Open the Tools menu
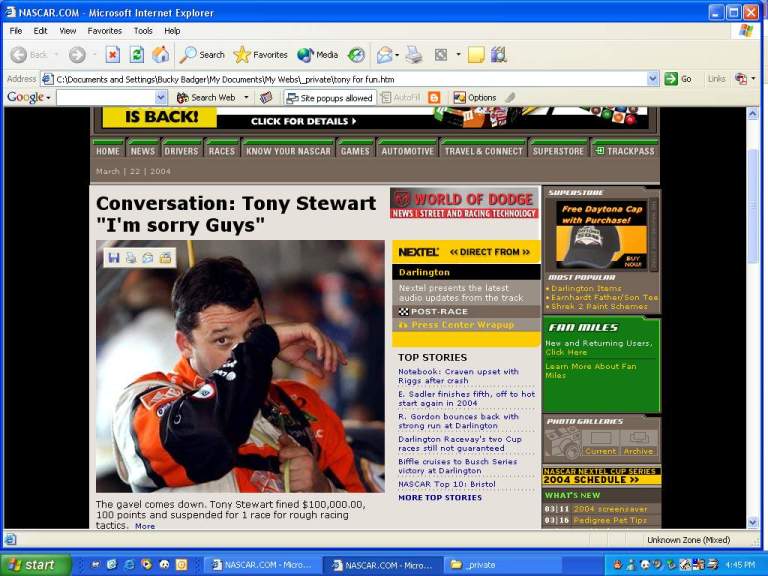This screenshot has width=768, height=576. 143,31
